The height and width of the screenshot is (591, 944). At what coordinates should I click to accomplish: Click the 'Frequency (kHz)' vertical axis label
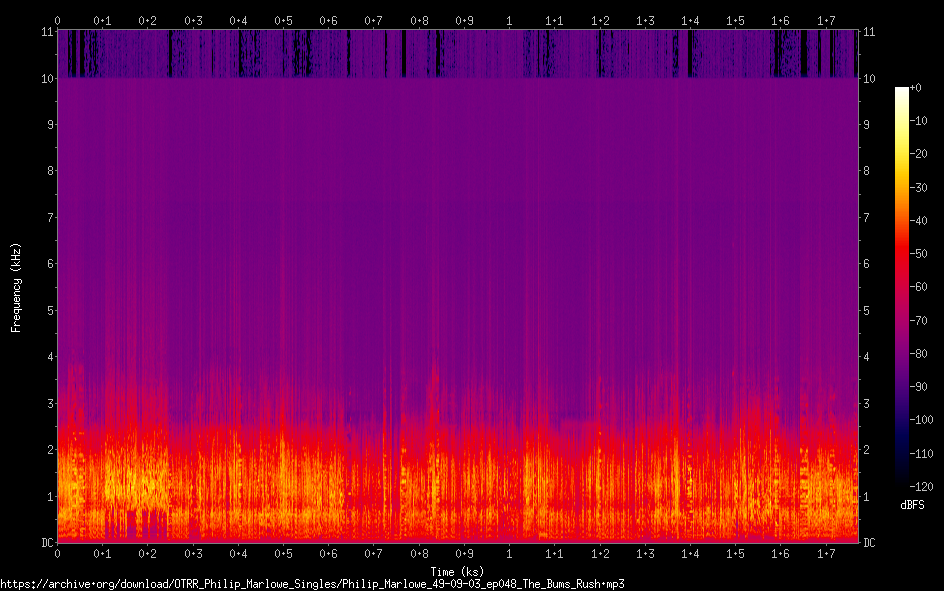pyautogui.click(x=16, y=287)
